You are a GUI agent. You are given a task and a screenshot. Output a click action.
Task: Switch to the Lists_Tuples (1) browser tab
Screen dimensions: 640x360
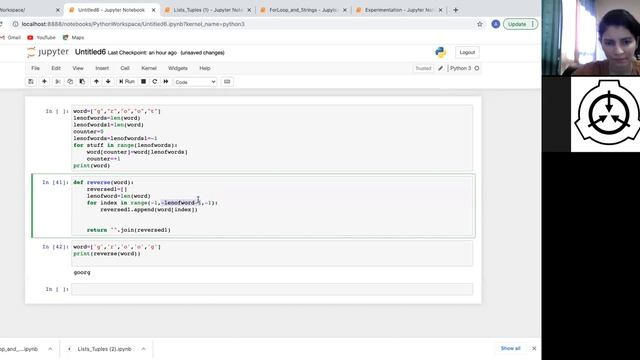[x=208, y=10]
